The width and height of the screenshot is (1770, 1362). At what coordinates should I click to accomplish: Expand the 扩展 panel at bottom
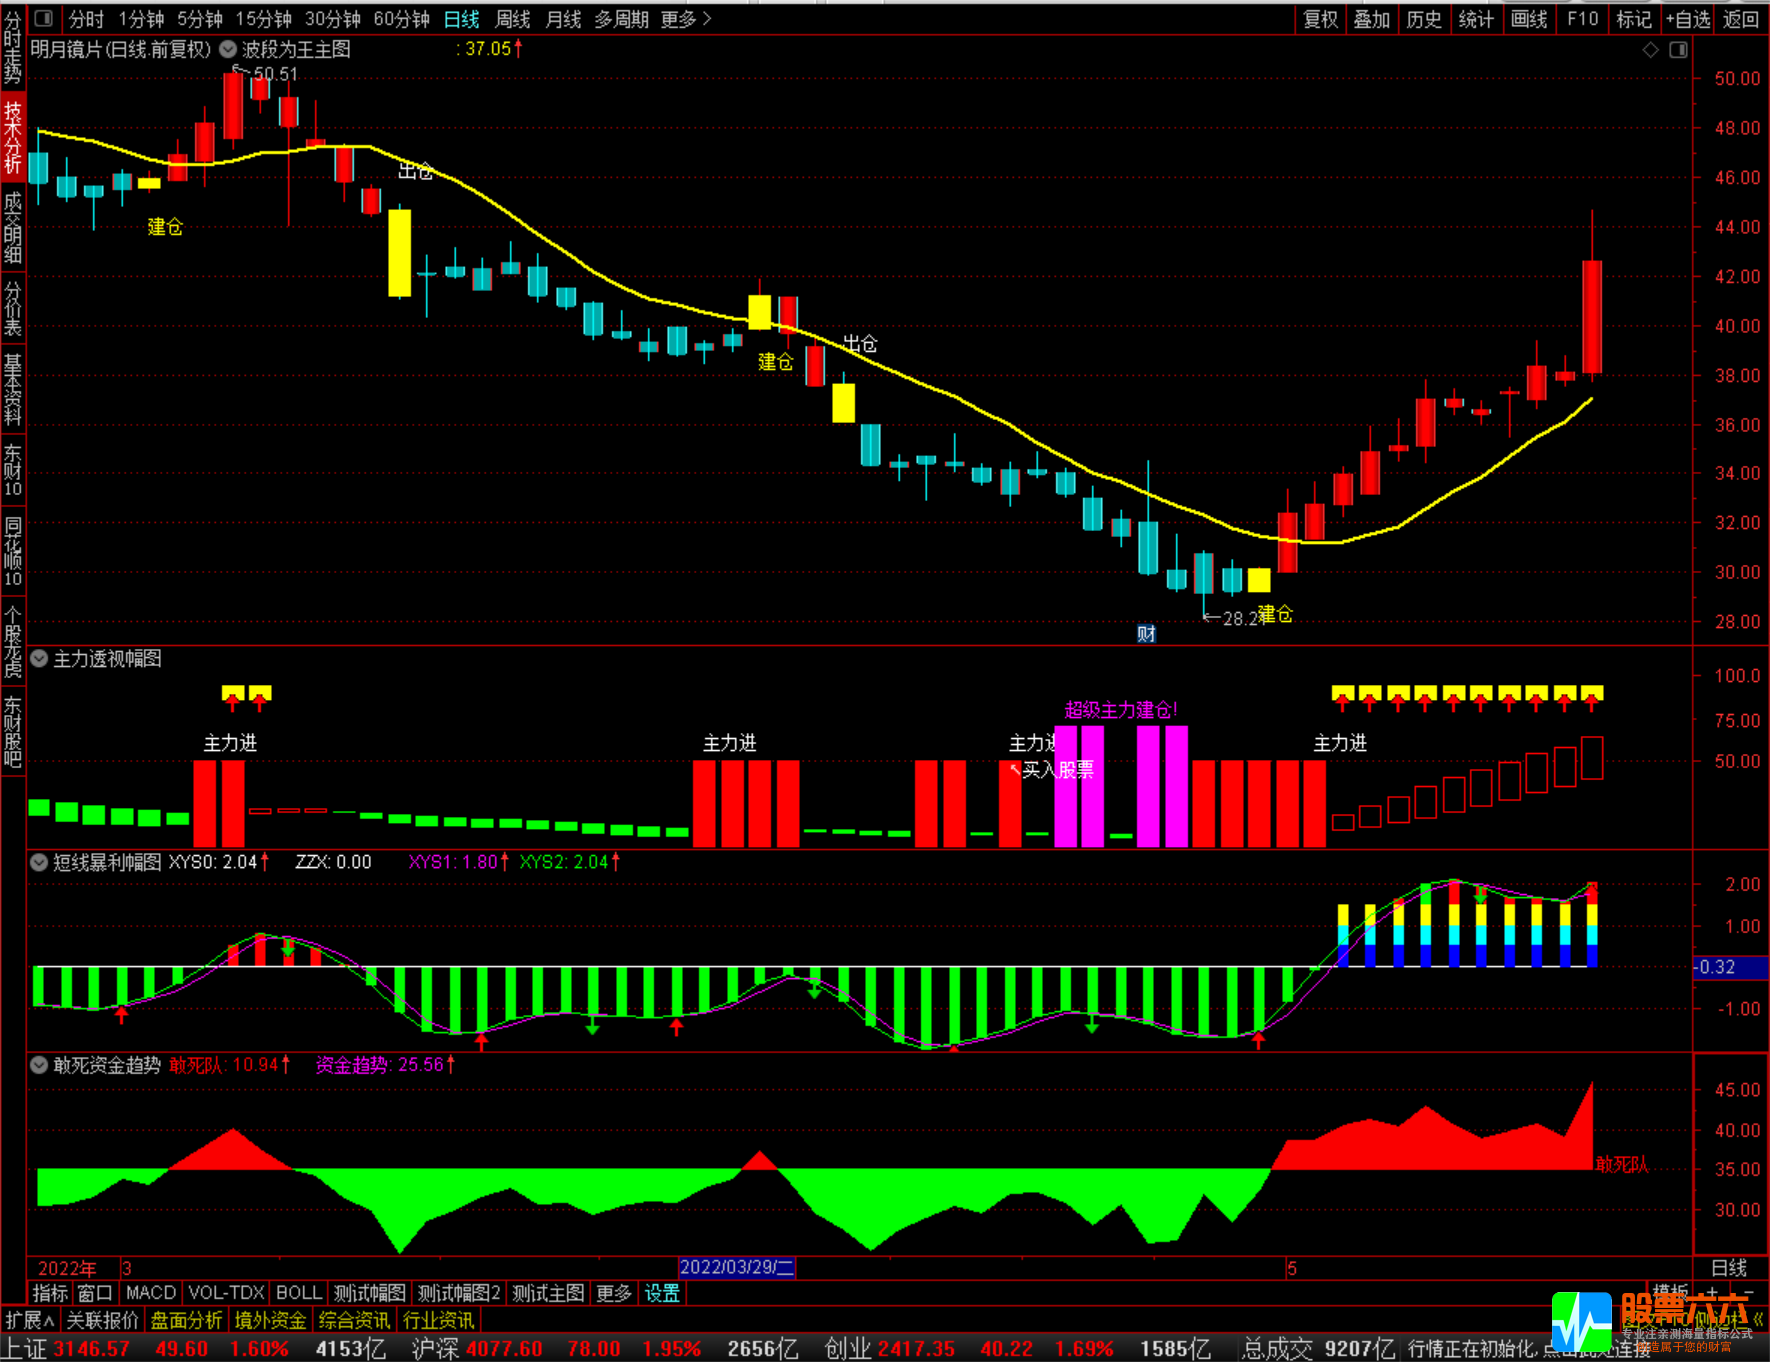[30, 1320]
